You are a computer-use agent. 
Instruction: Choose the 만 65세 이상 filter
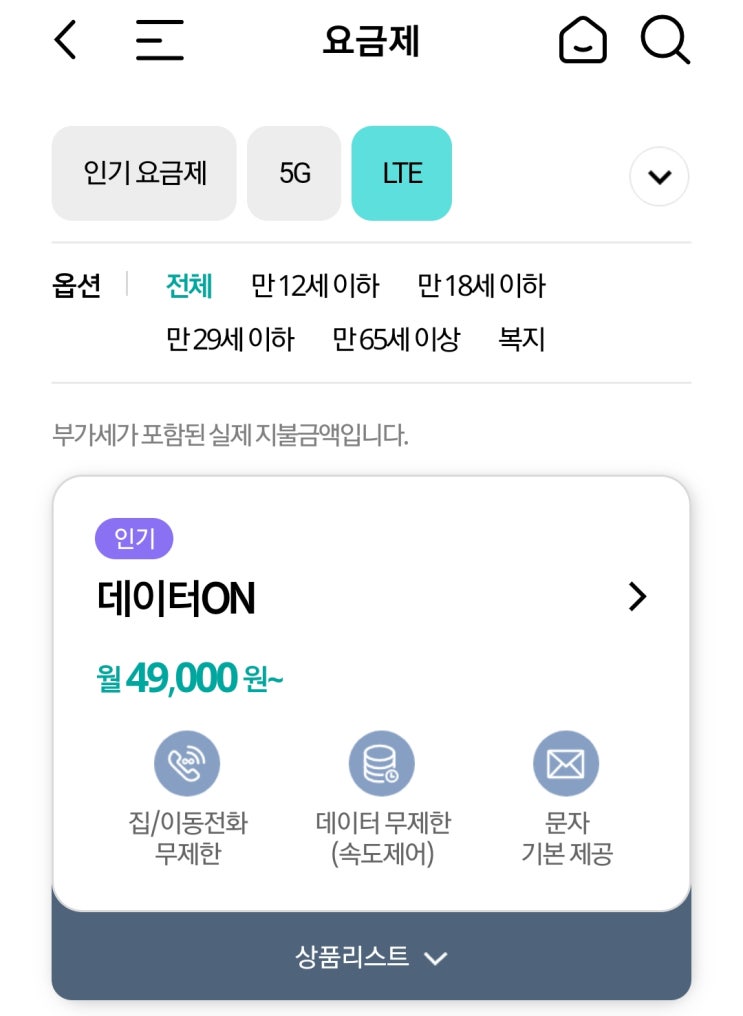[396, 339]
